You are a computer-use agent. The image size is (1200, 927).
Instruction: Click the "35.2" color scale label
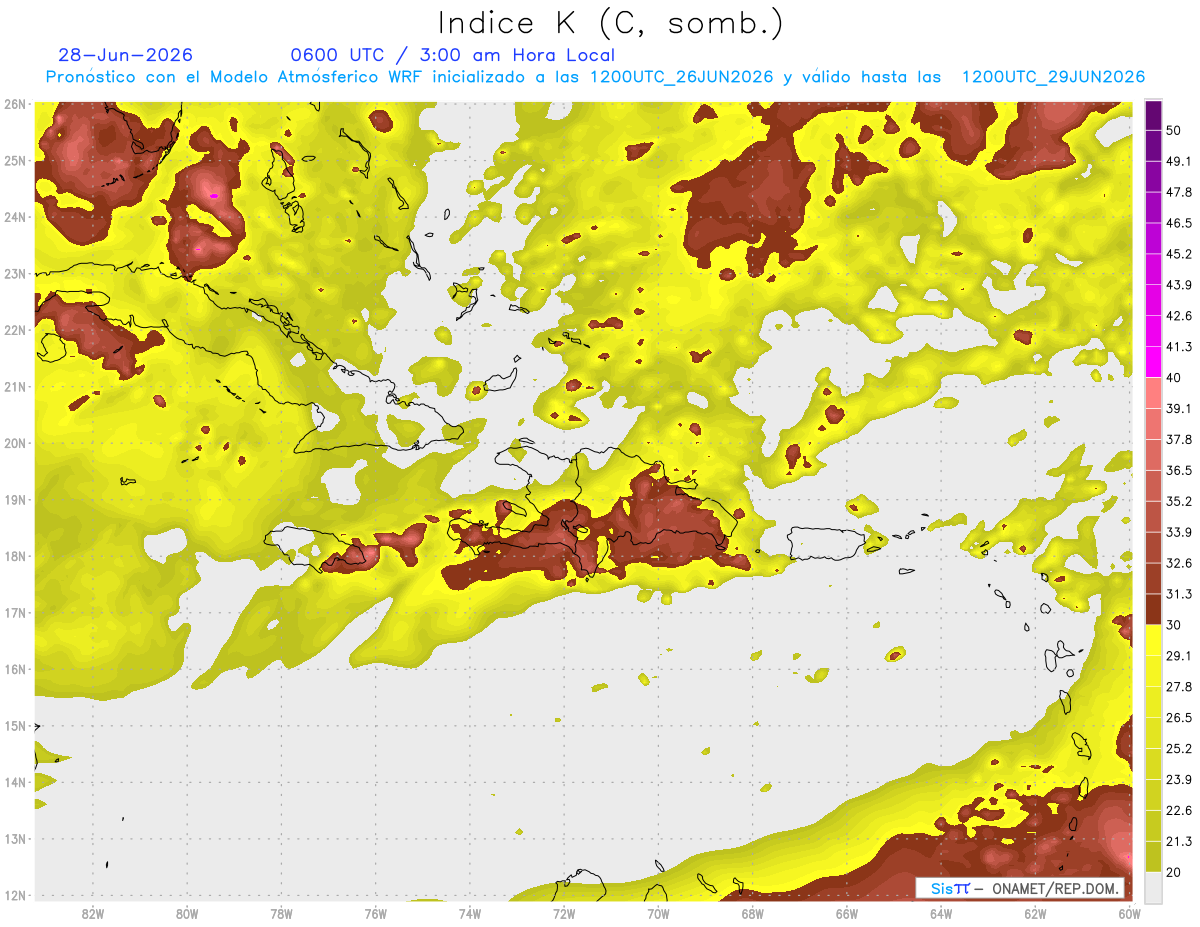[1178, 501]
